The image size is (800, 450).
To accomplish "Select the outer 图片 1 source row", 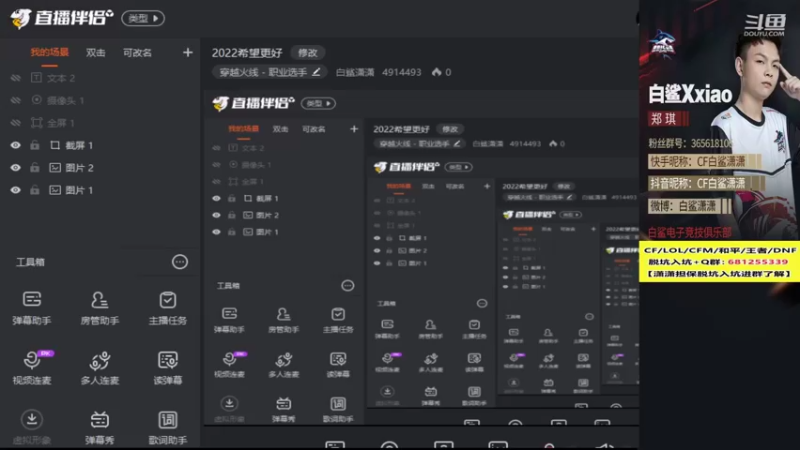I will (99, 190).
